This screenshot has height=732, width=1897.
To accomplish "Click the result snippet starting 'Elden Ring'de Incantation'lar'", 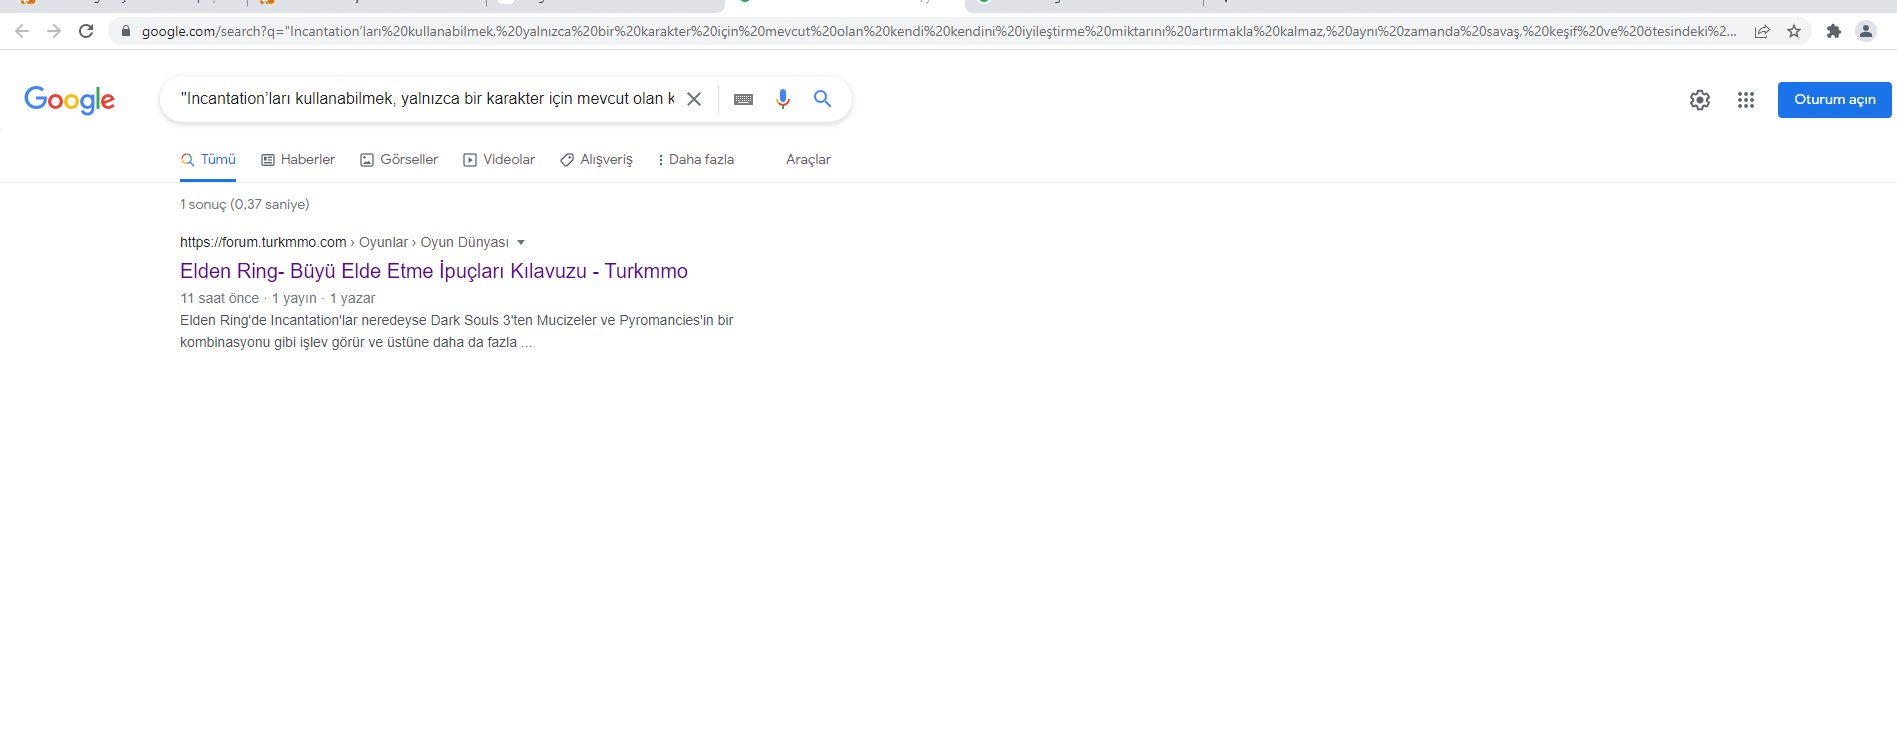I will (457, 331).
